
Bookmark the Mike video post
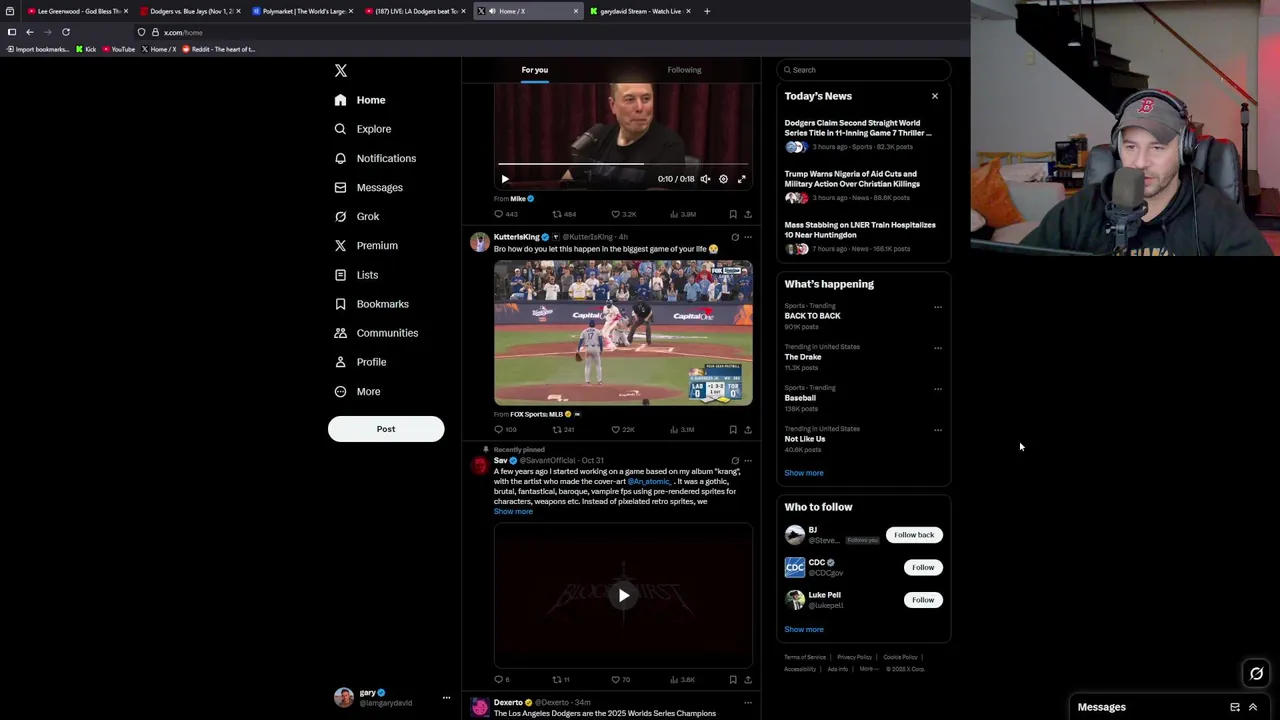pyautogui.click(x=733, y=214)
